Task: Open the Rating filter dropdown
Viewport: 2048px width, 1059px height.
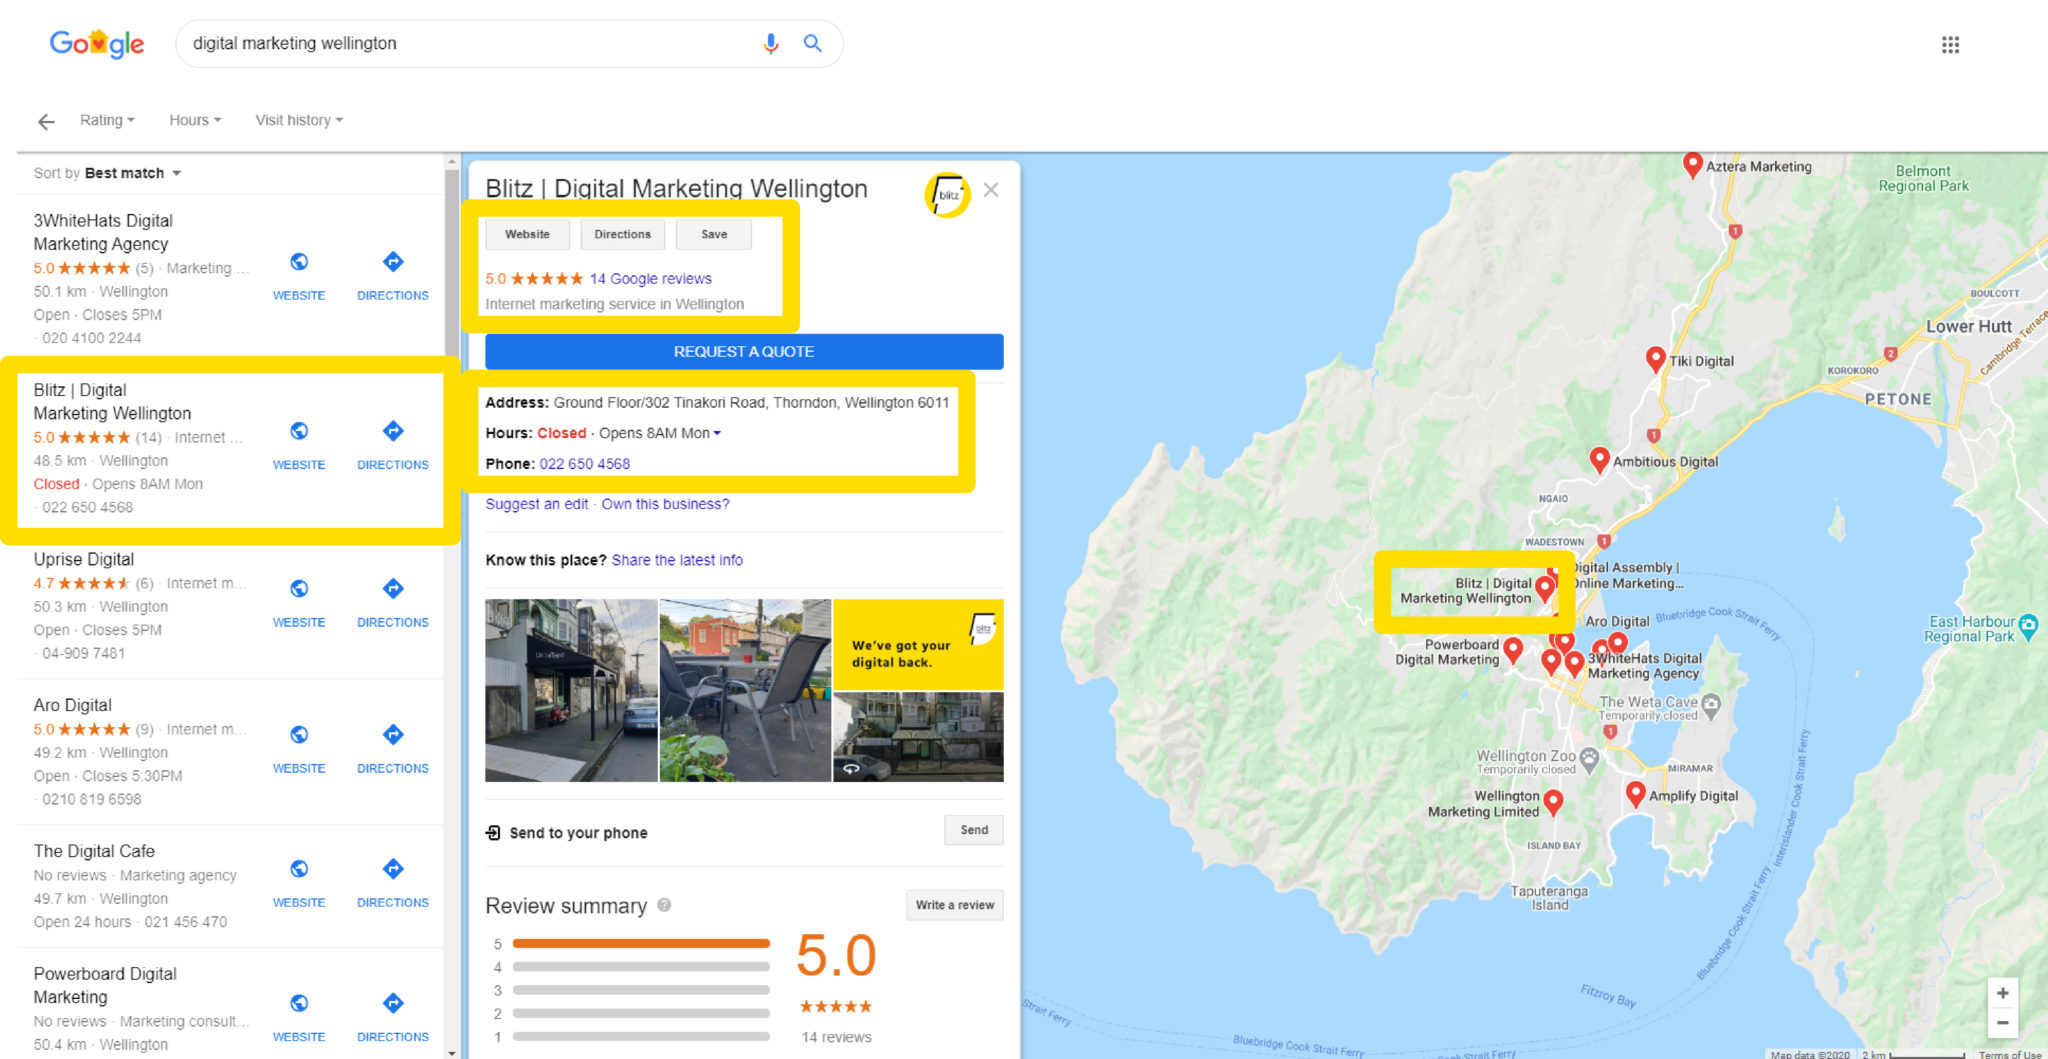Action: [107, 120]
